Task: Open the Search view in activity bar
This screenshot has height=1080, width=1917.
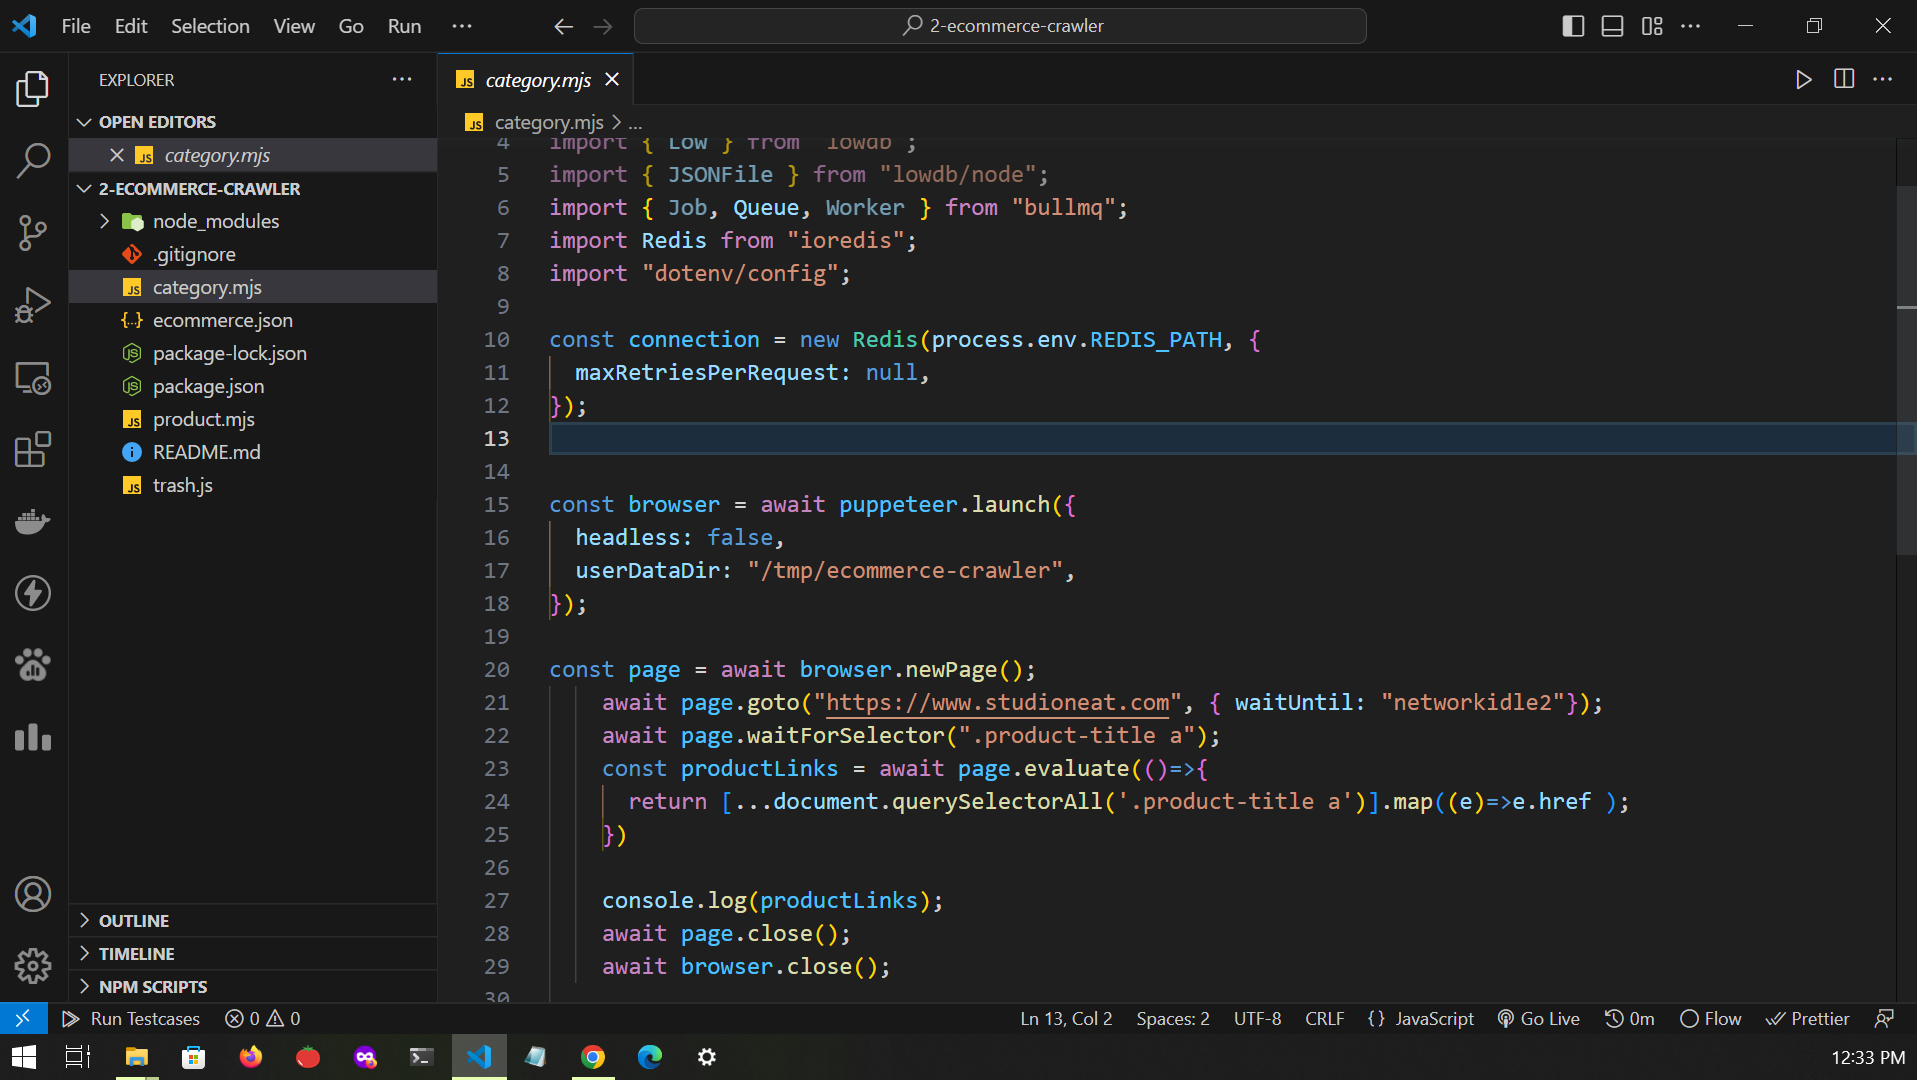Action: [x=33, y=160]
